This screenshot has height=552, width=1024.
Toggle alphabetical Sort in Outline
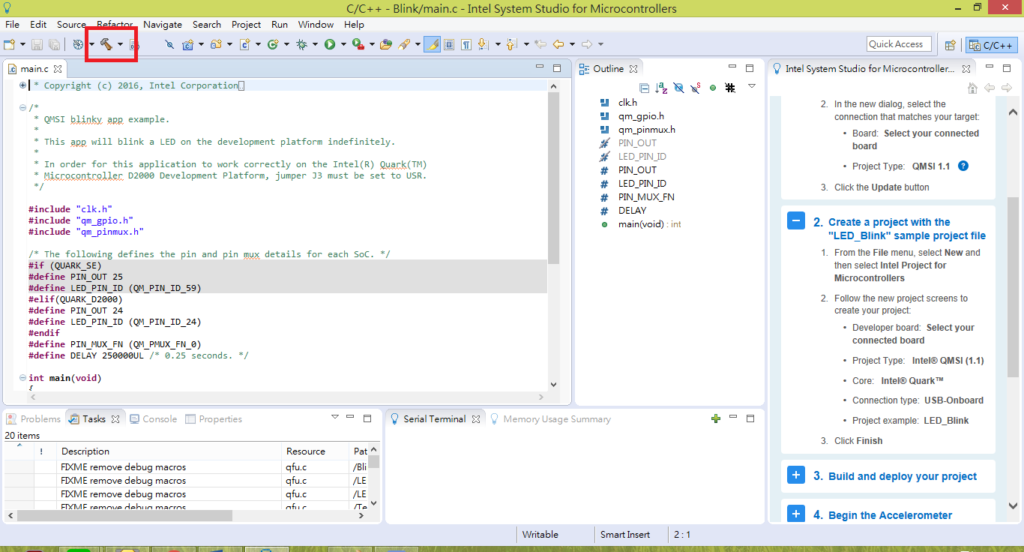coord(661,88)
